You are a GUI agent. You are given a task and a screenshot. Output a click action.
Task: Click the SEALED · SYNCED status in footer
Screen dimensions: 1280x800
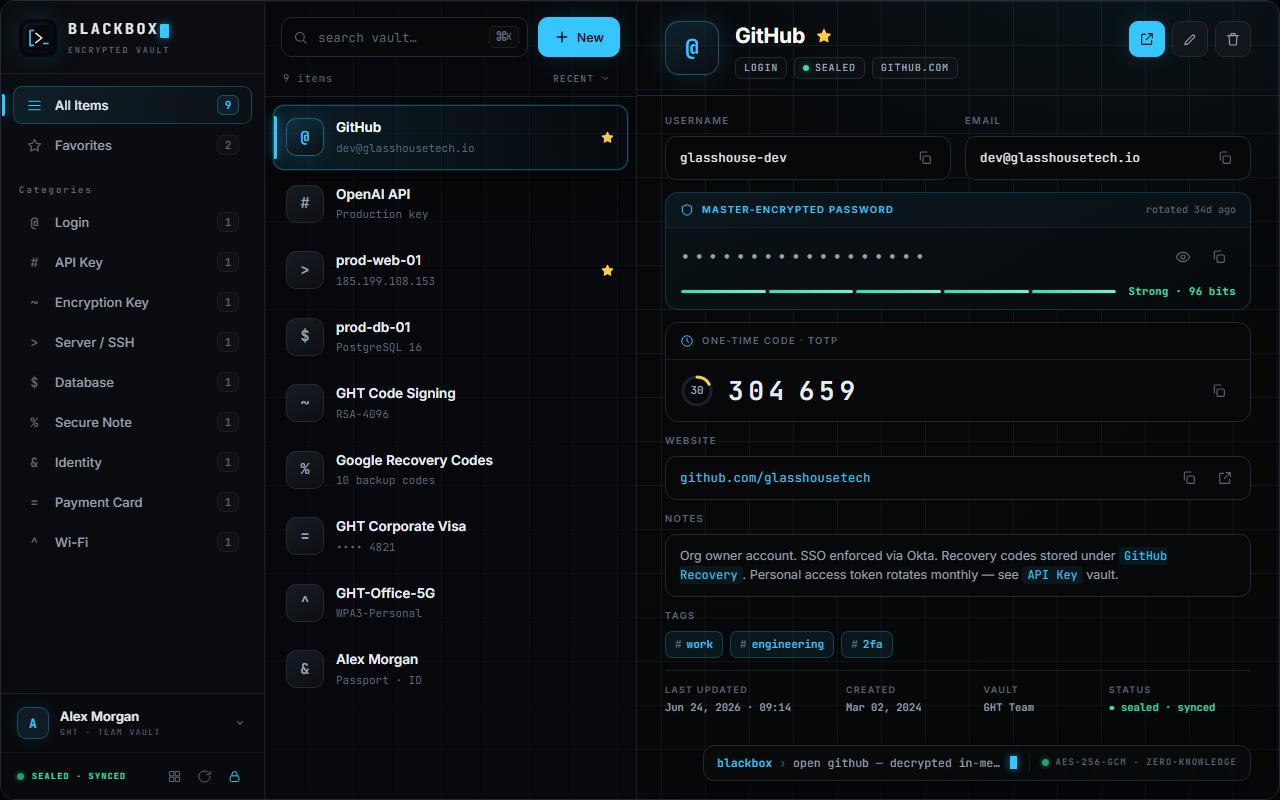(71, 776)
